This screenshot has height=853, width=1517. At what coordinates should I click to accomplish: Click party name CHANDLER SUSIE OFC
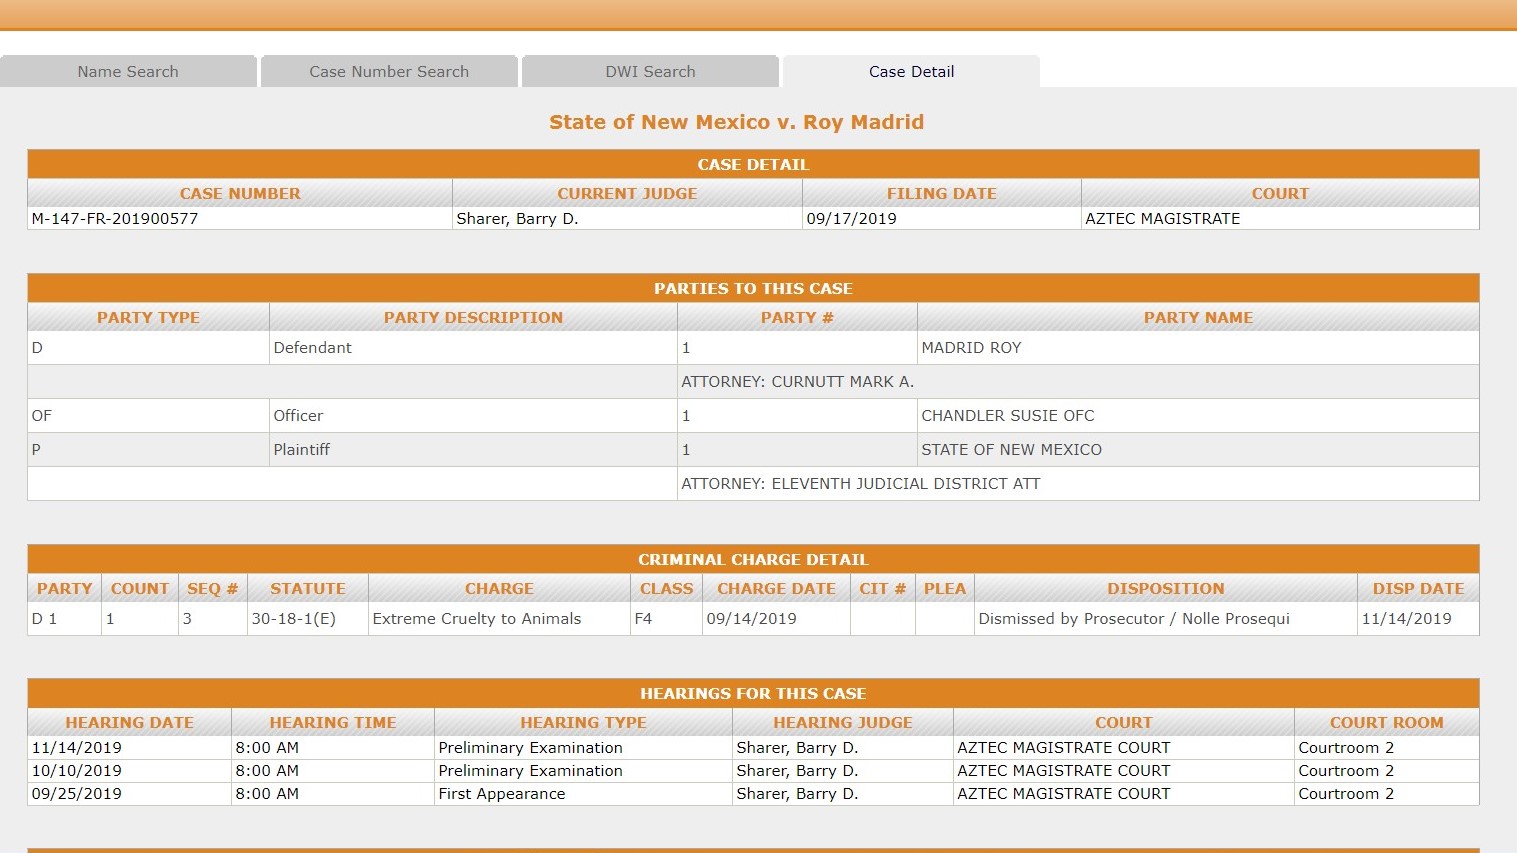[x=1007, y=416]
